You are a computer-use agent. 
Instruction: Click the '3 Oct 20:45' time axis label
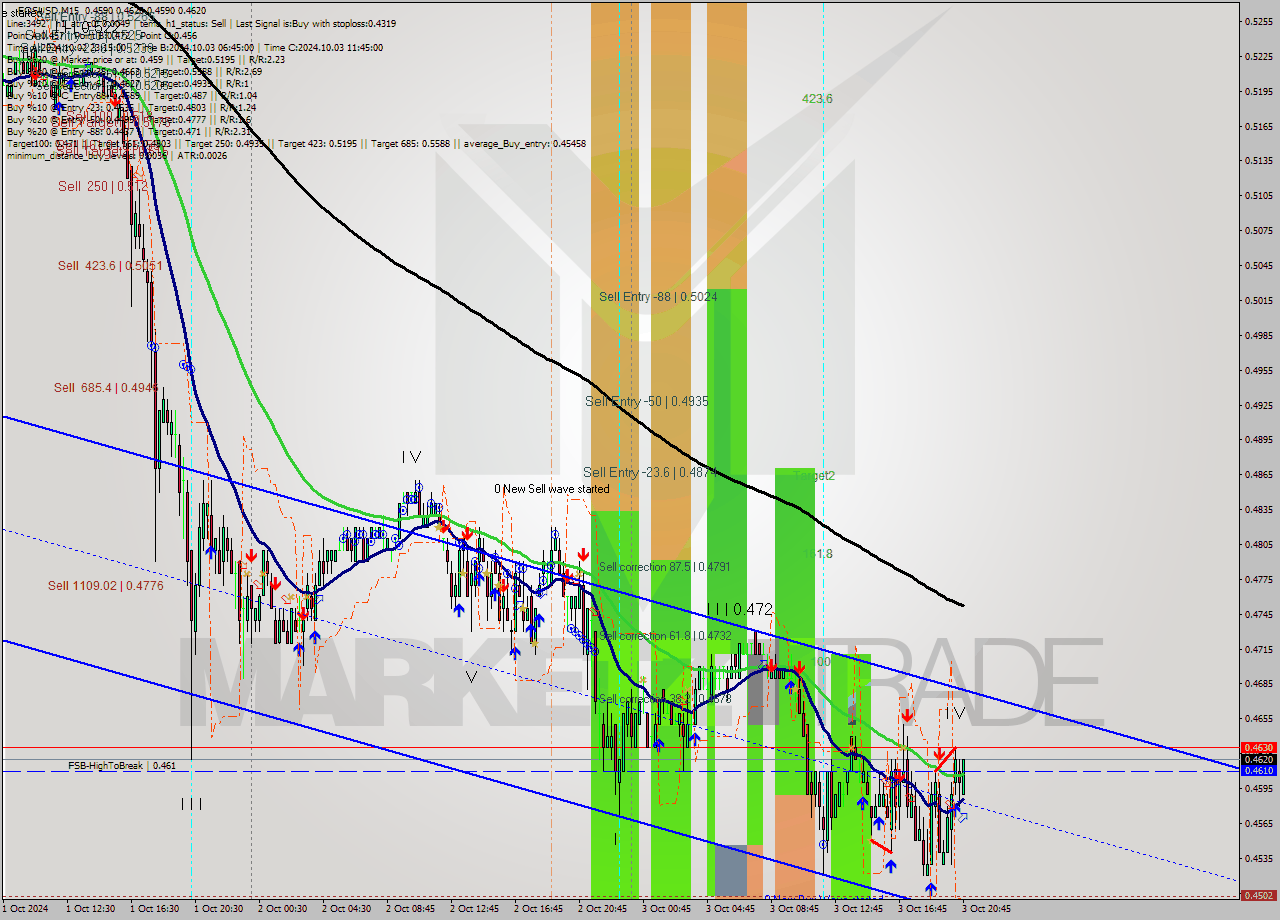point(987,909)
